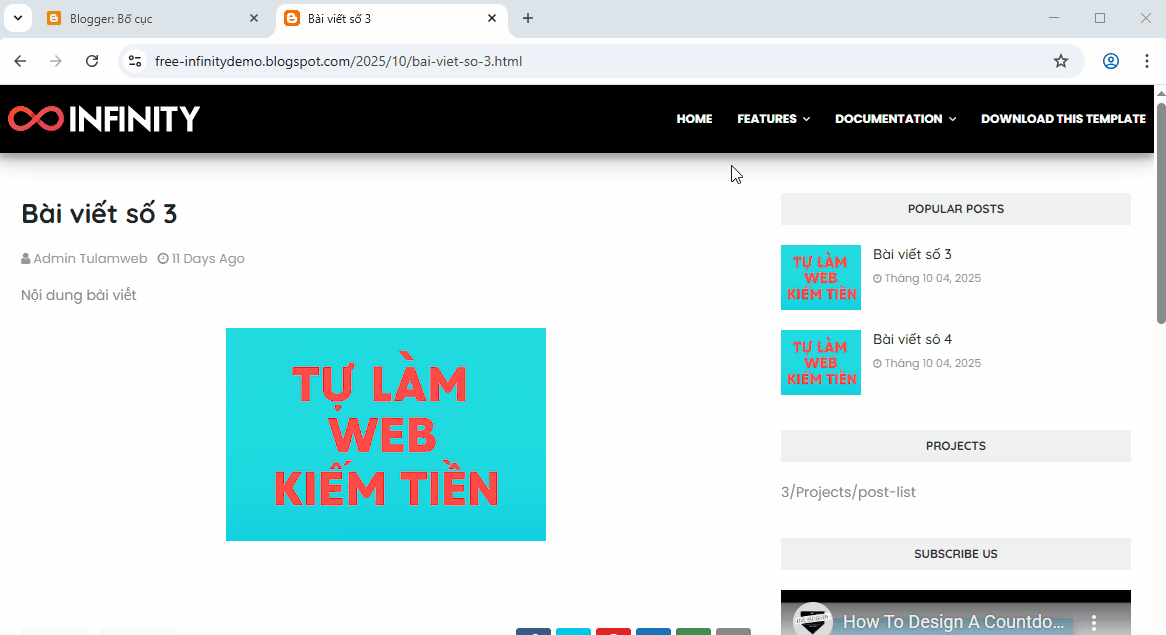Open the YouTube video three-dot options

[1093, 622]
